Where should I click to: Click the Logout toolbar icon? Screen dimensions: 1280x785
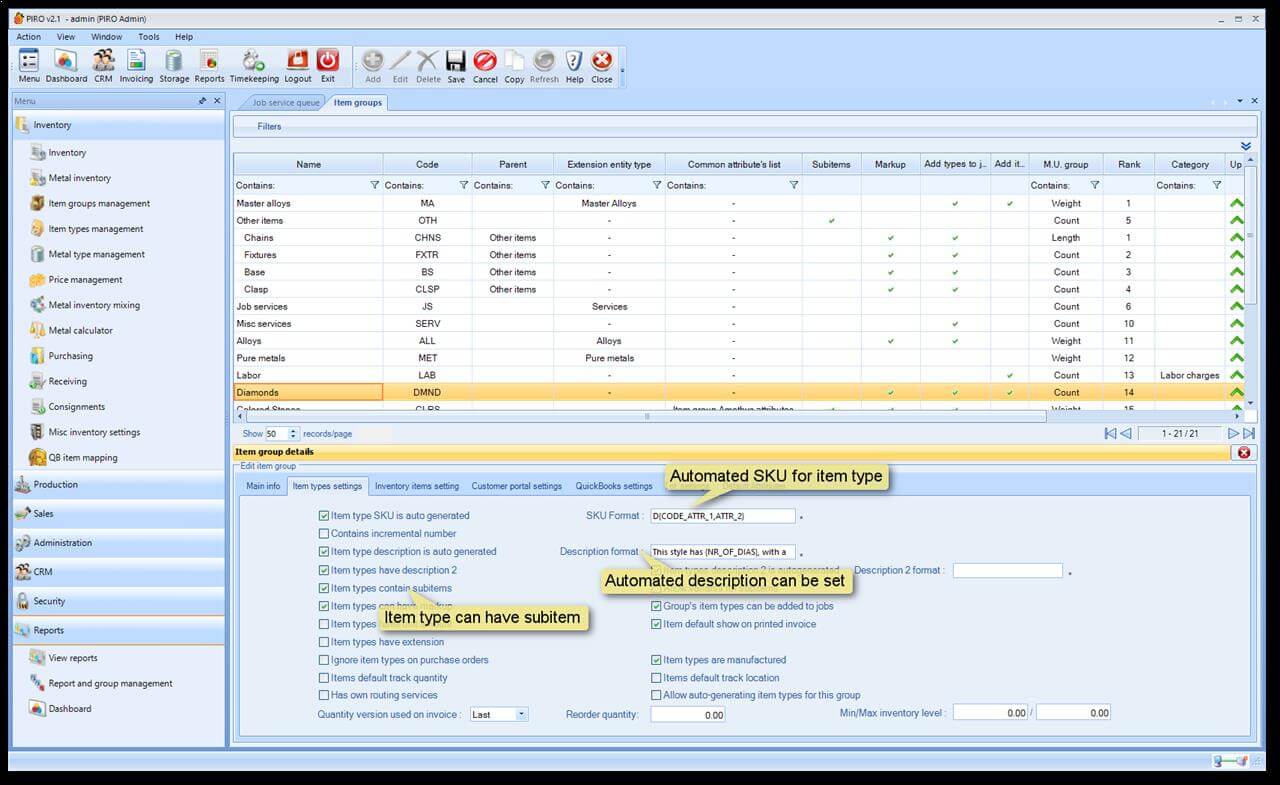(297, 66)
